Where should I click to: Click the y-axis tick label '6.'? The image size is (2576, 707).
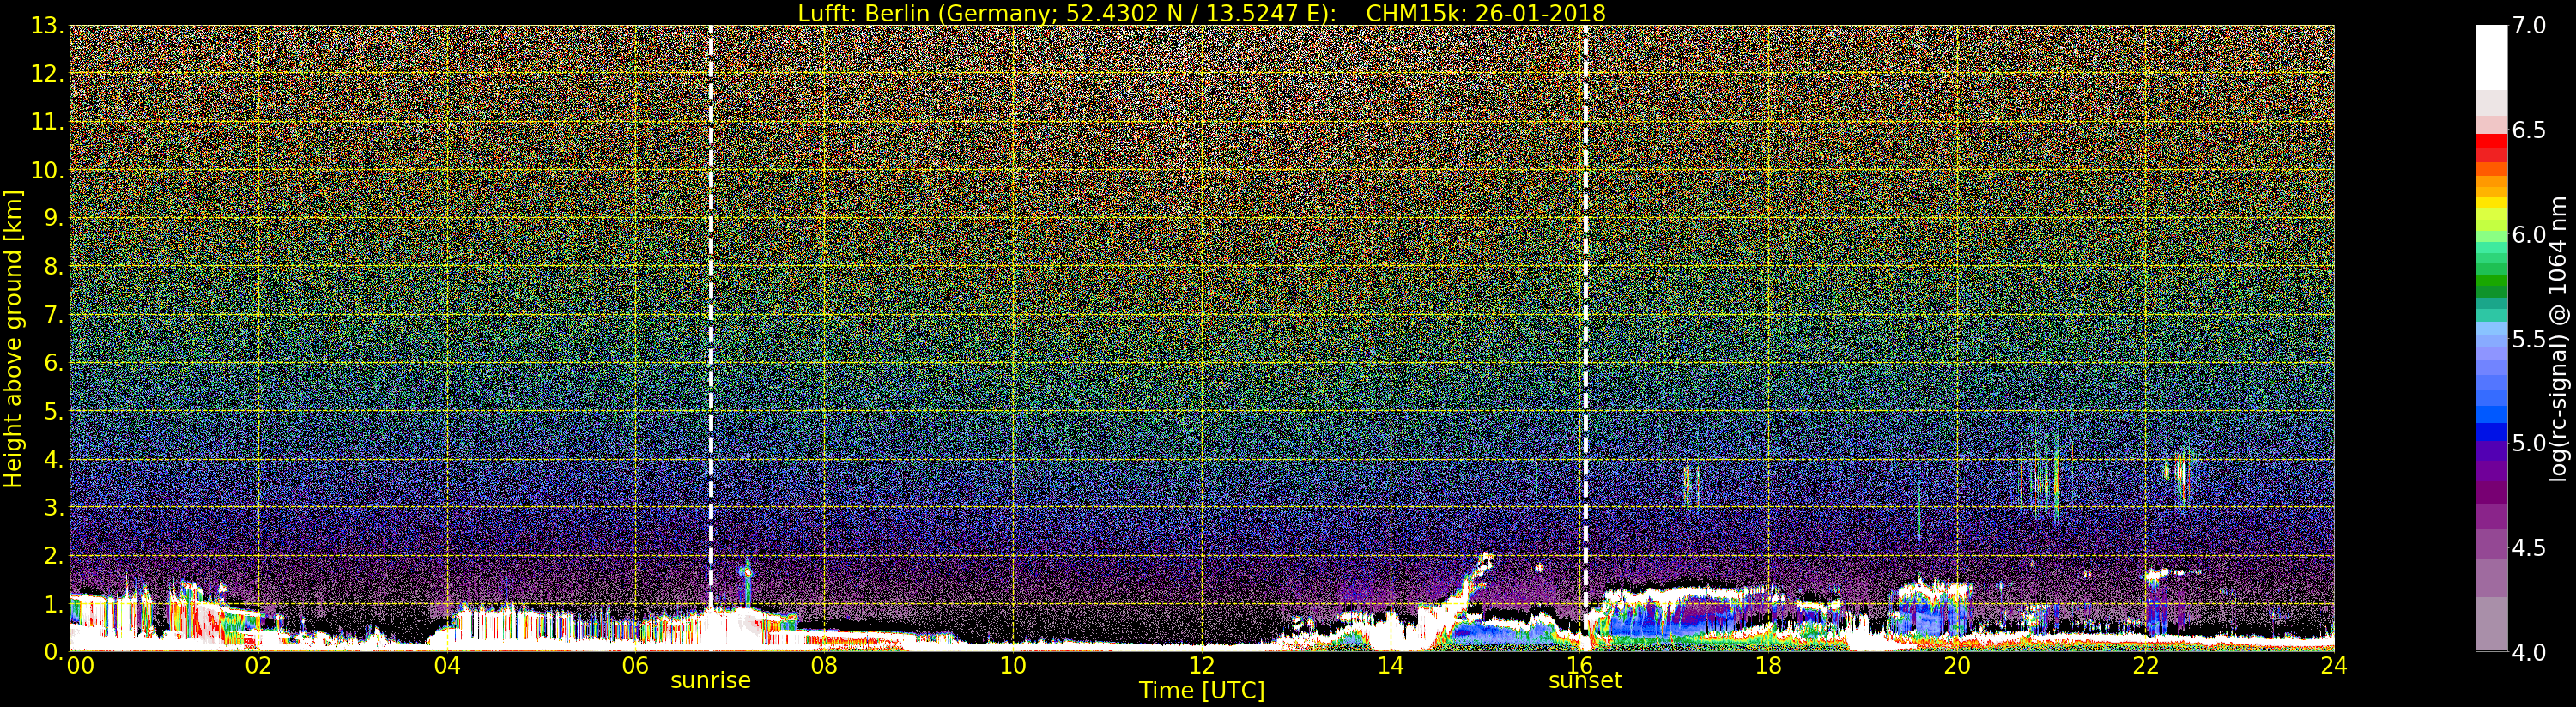(x=53, y=363)
